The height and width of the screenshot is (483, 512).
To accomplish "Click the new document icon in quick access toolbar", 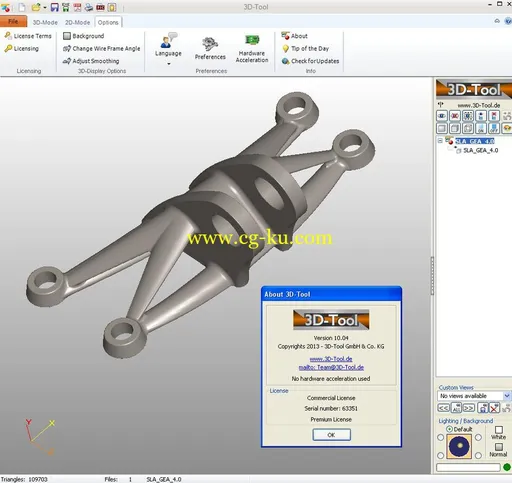I will (x=22, y=7).
